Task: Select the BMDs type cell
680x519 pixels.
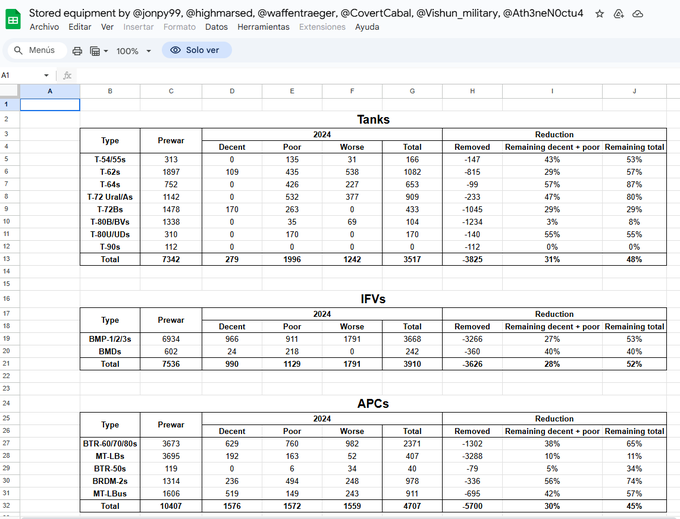Action: (x=110, y=352)
